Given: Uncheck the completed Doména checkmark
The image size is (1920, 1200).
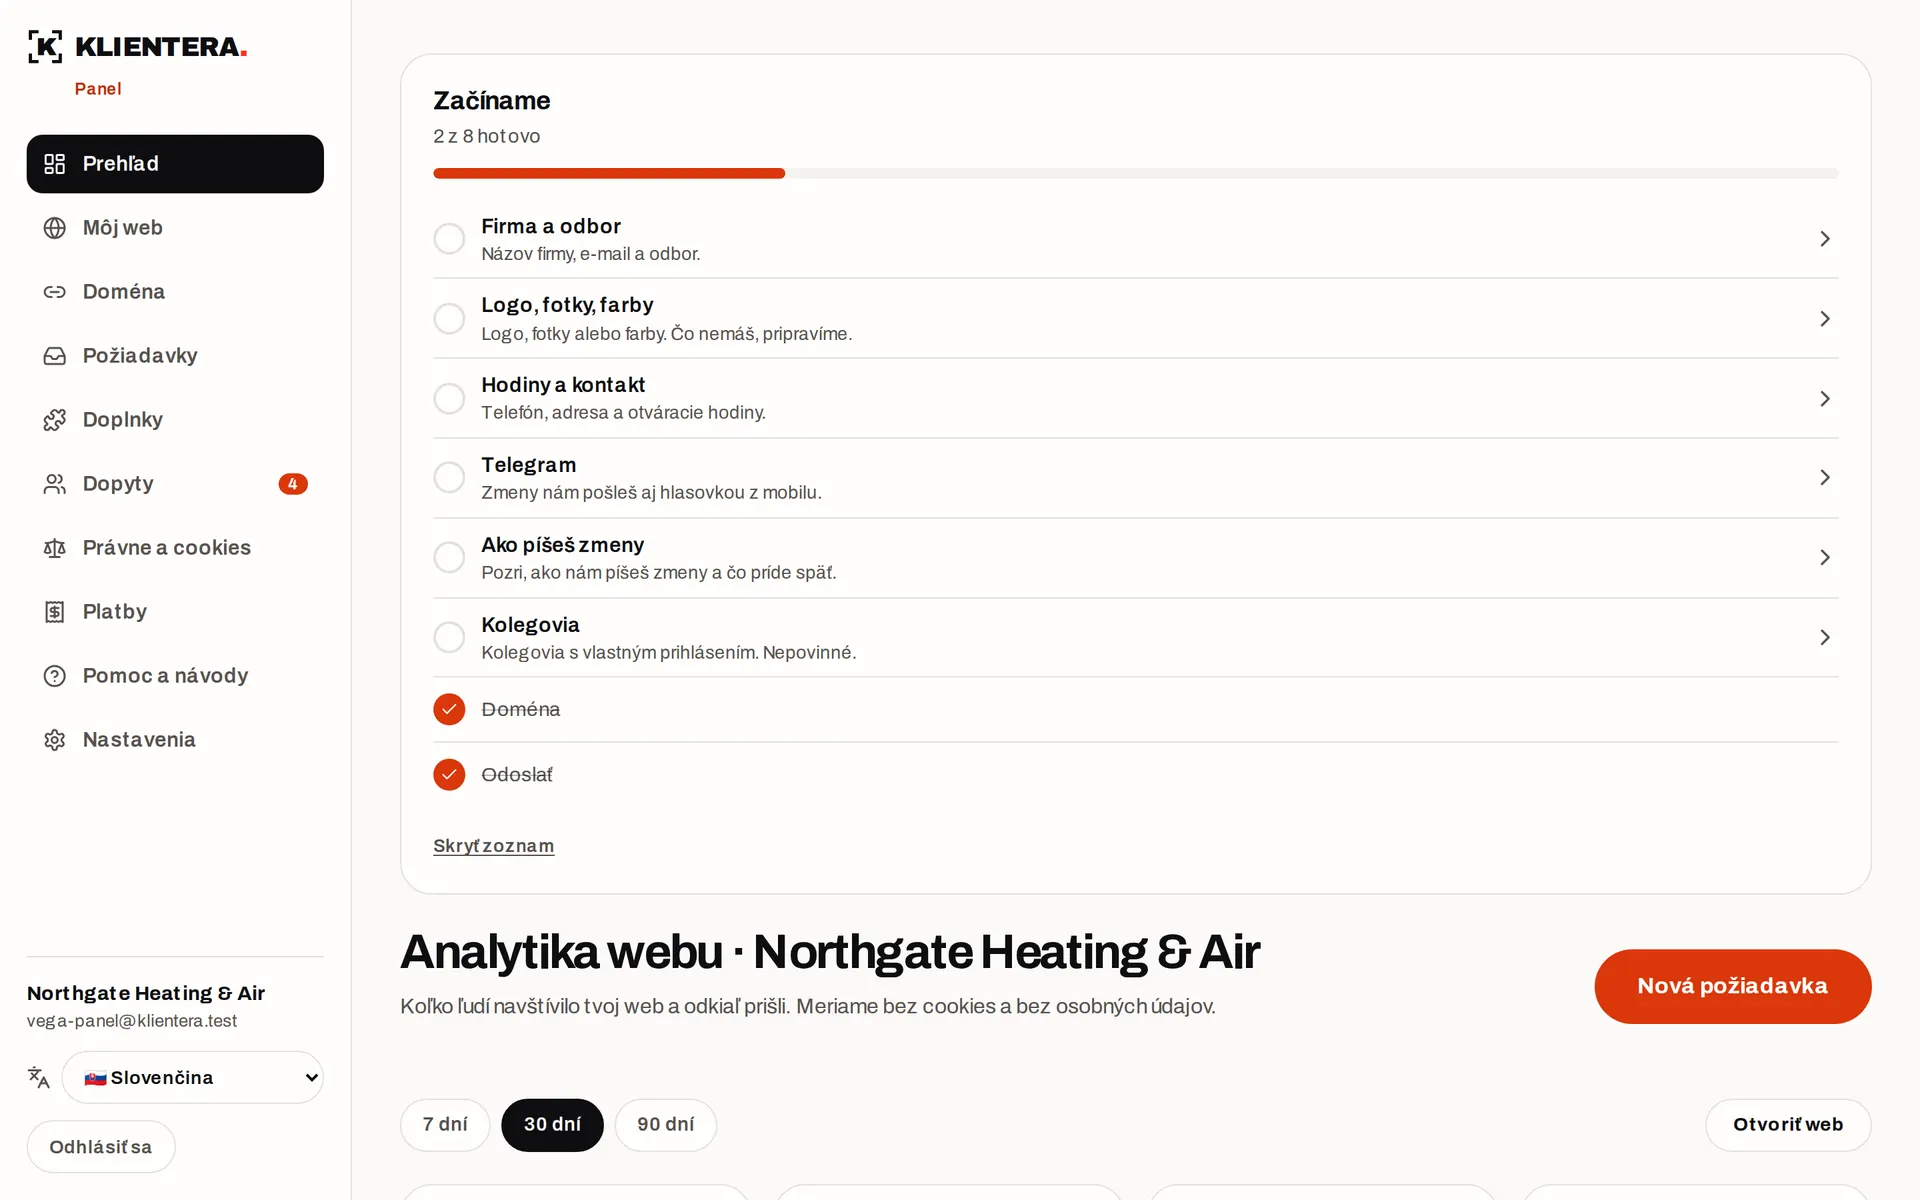Looking at the screenshot, I should [x=449, y=709].
